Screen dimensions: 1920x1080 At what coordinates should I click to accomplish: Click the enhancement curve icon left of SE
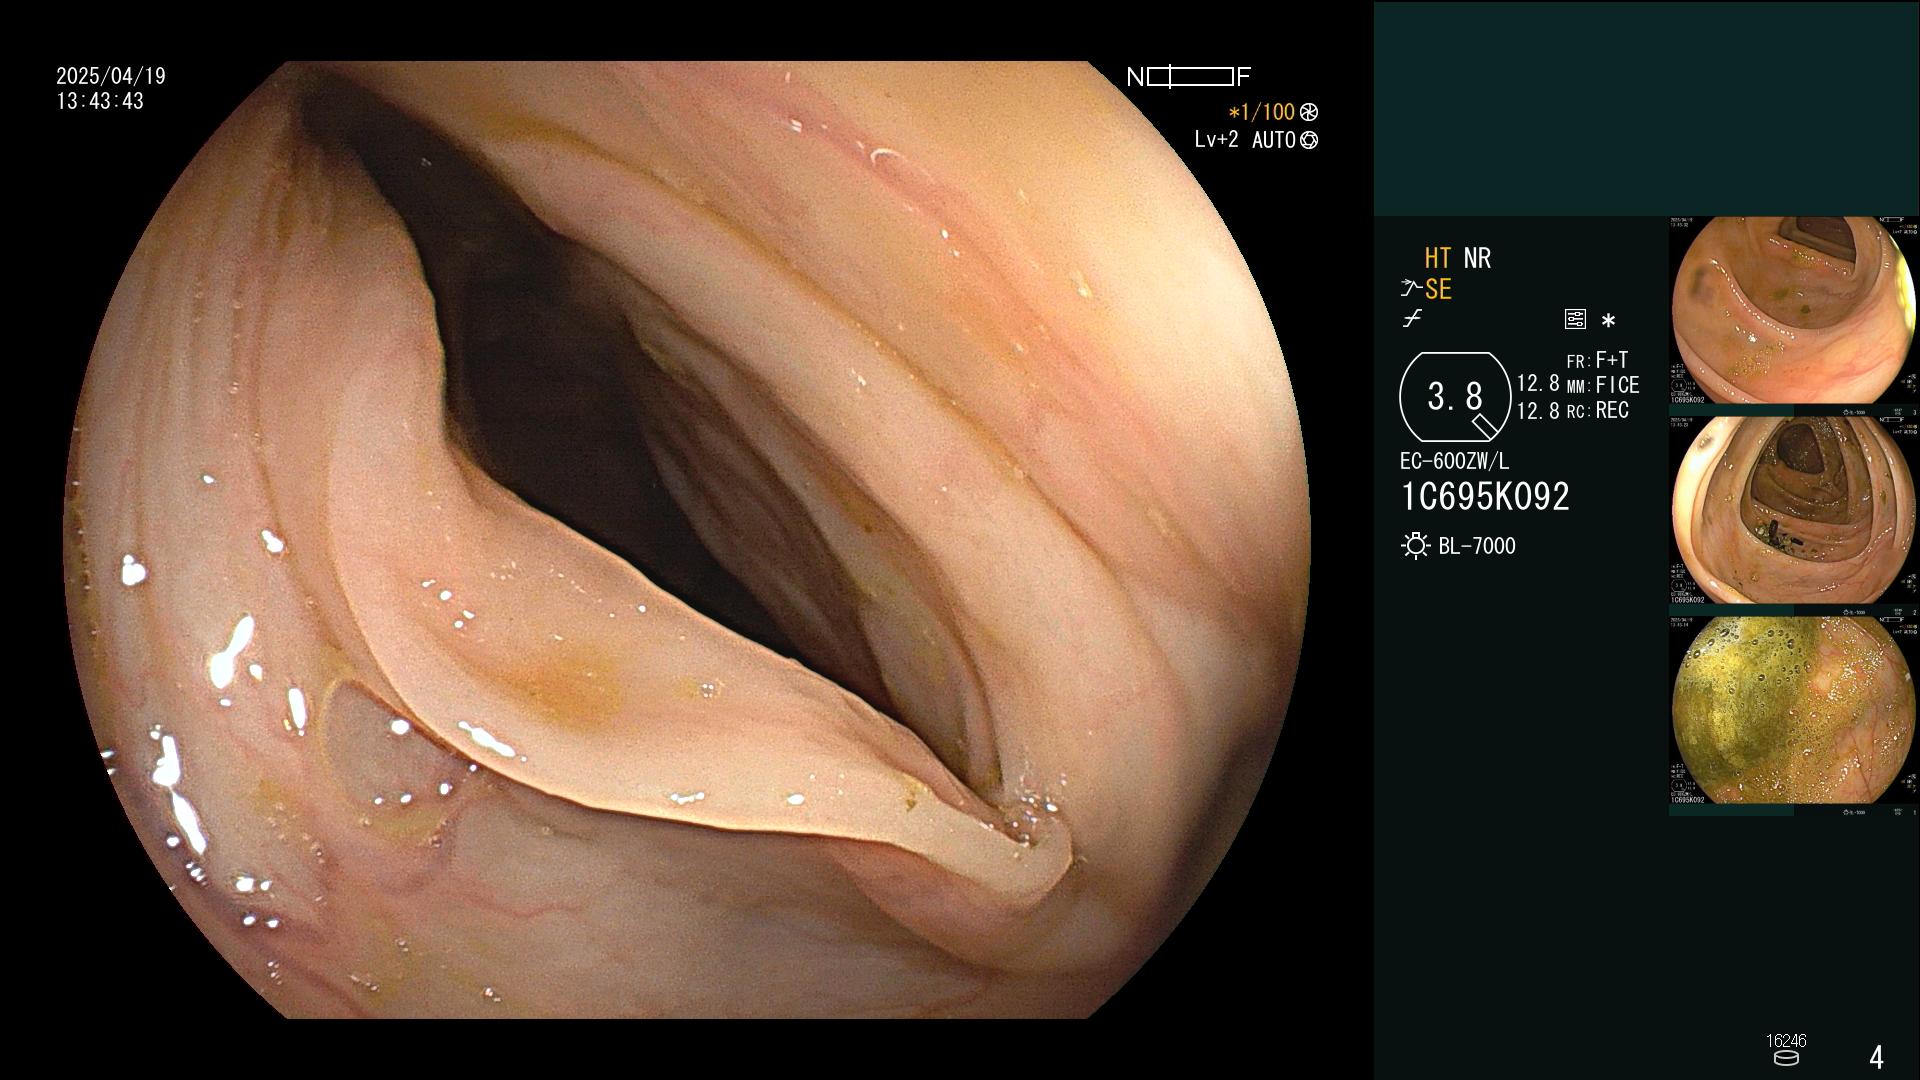click(x=1411, y=289)
